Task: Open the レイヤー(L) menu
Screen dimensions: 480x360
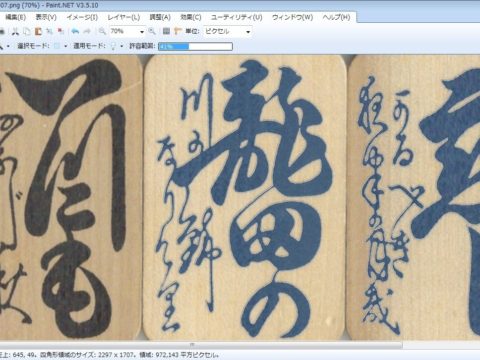Action: click(x=123, y=17)
